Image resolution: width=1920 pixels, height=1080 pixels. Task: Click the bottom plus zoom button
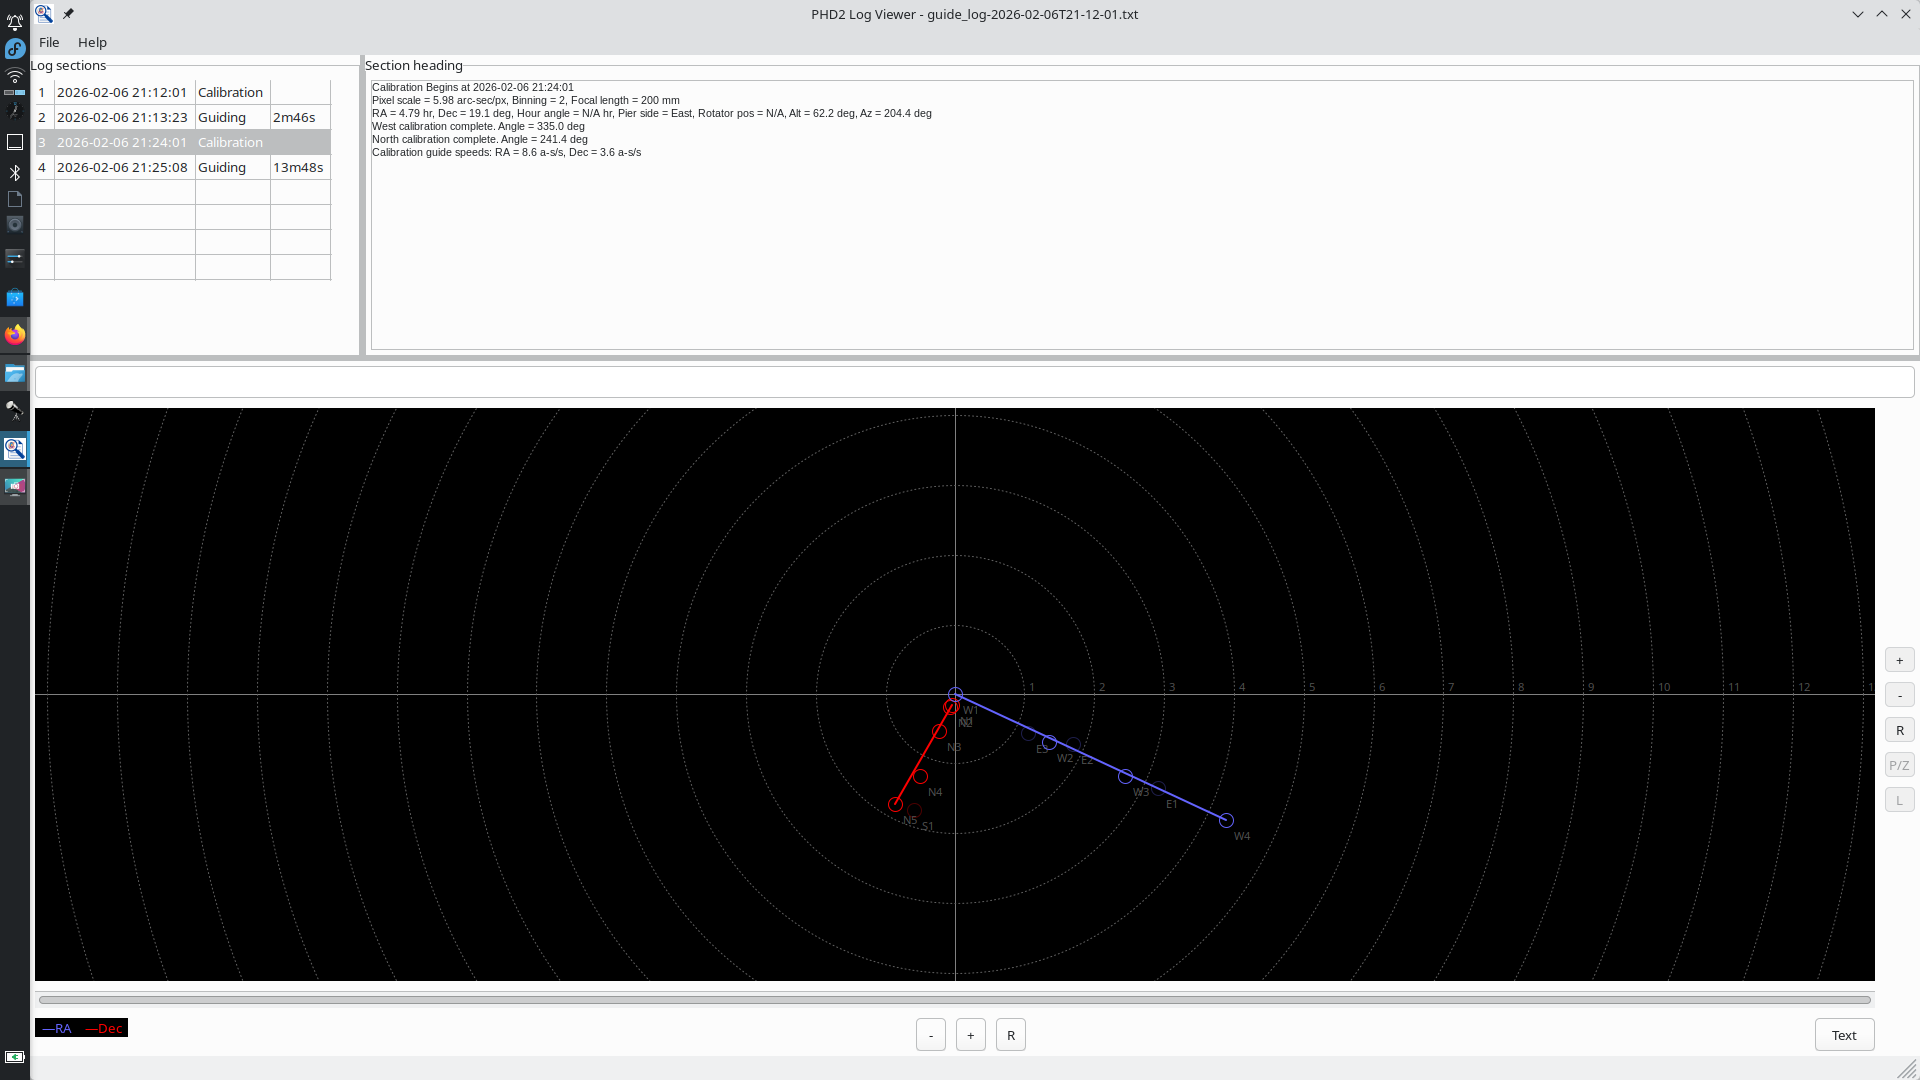971,1035
